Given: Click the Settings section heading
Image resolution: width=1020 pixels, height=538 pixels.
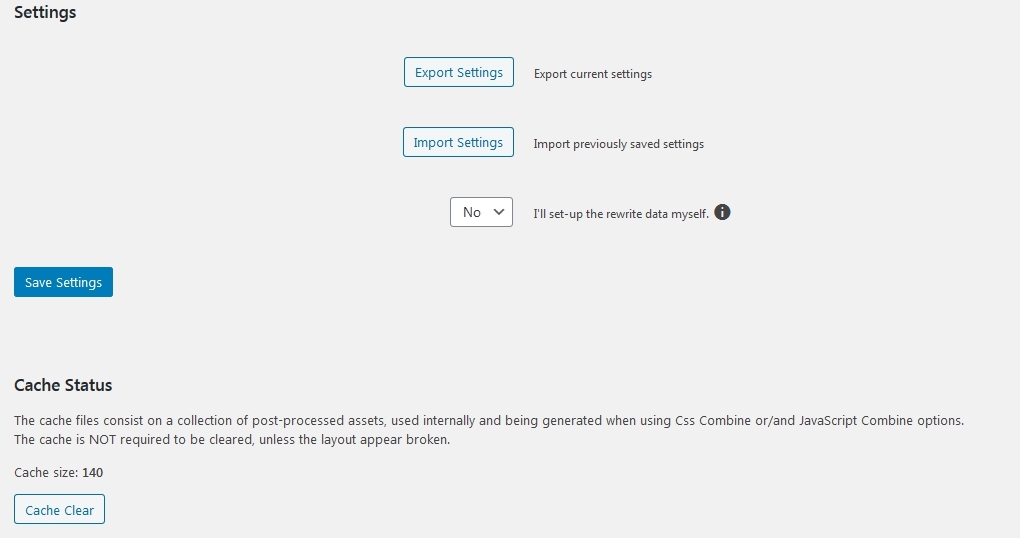Looking at the screenshot, I should point(45,12).
